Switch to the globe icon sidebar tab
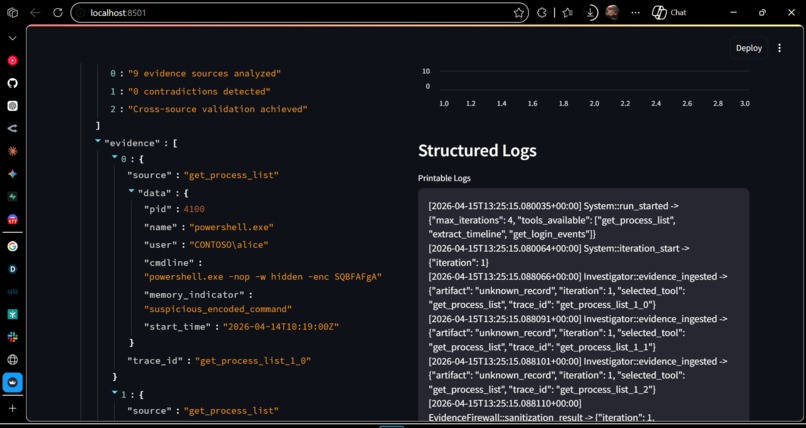The image size is (806, 428). [x=12, y=360]
